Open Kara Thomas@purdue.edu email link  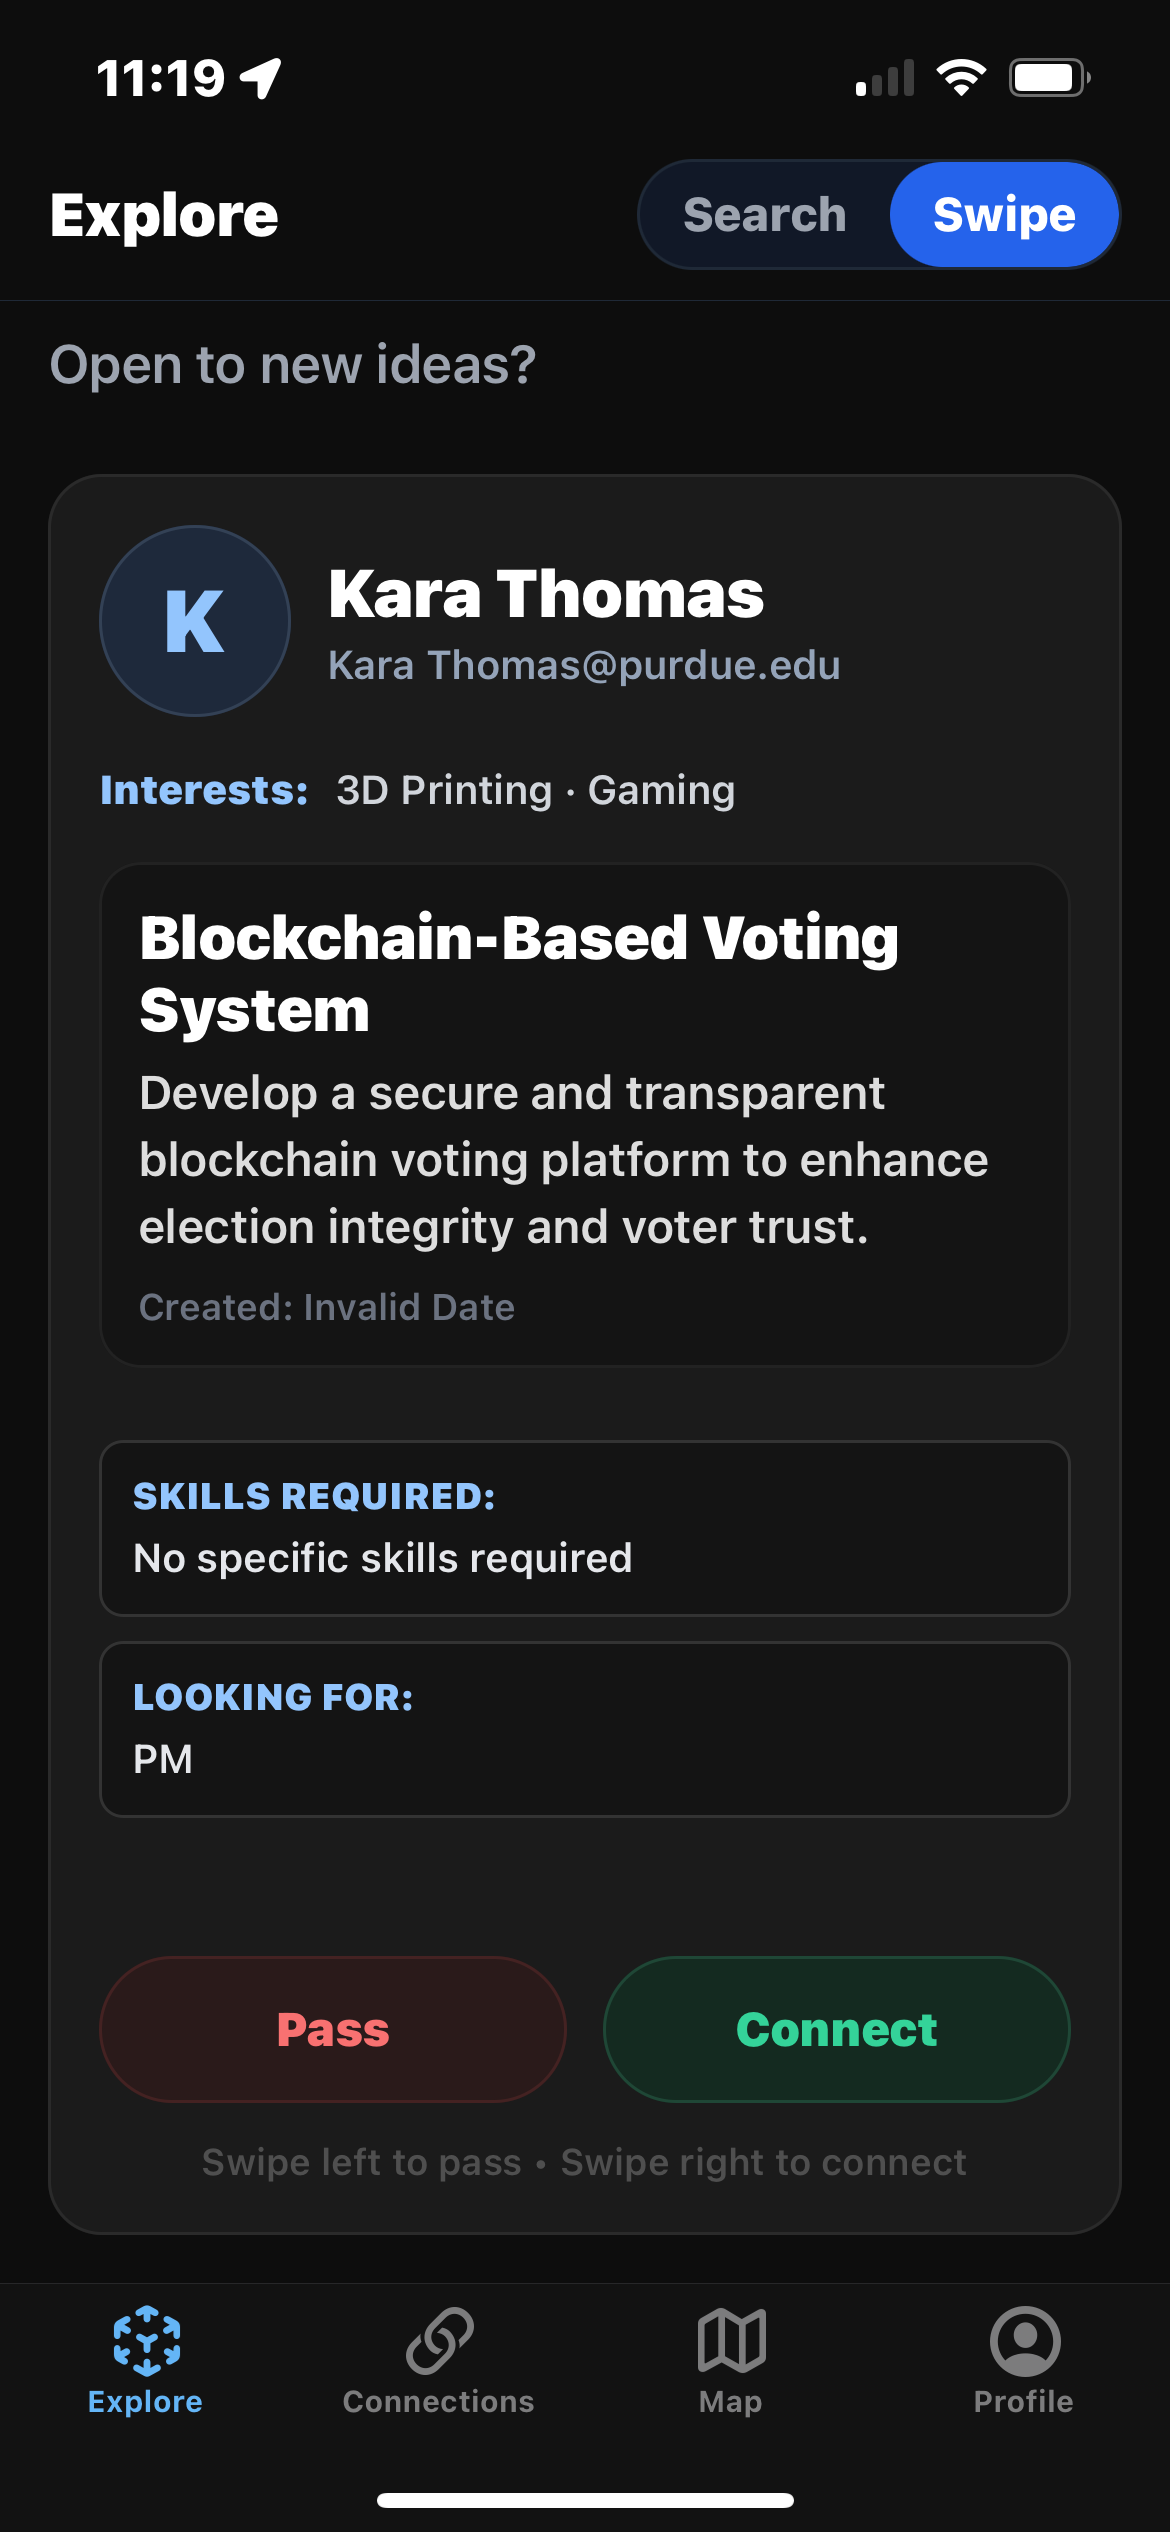(584, 665)
